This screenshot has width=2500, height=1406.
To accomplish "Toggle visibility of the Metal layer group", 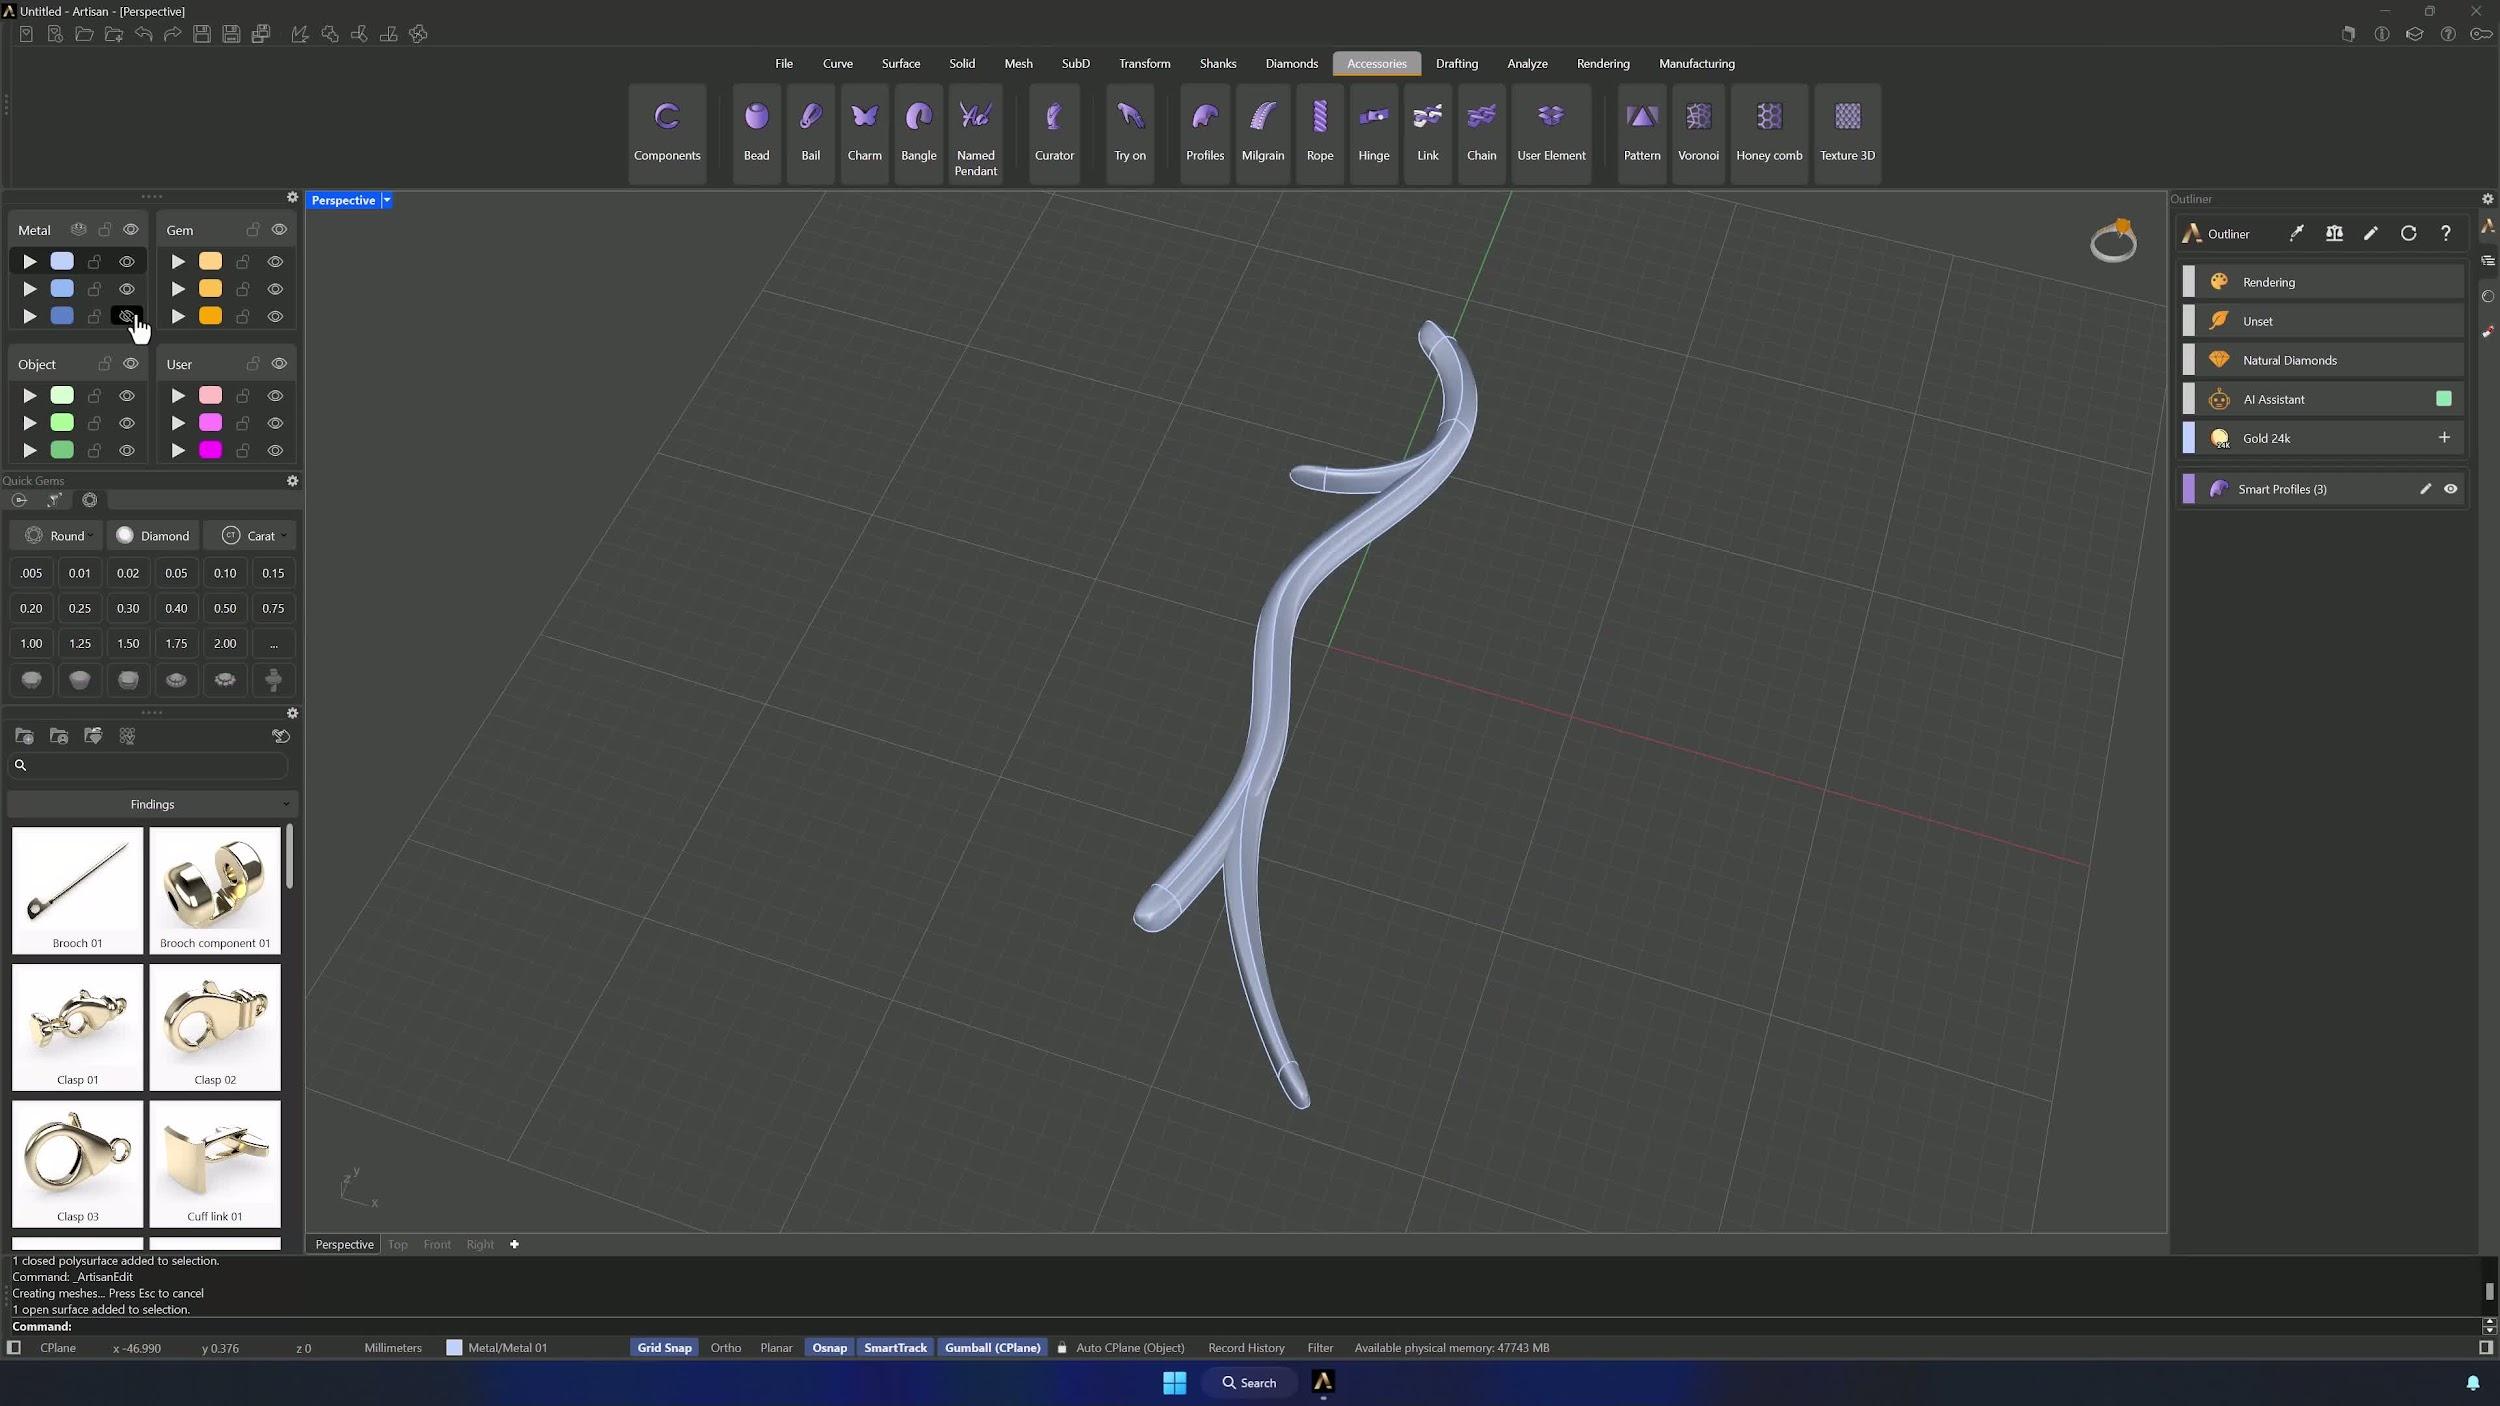I will [131, 230].
